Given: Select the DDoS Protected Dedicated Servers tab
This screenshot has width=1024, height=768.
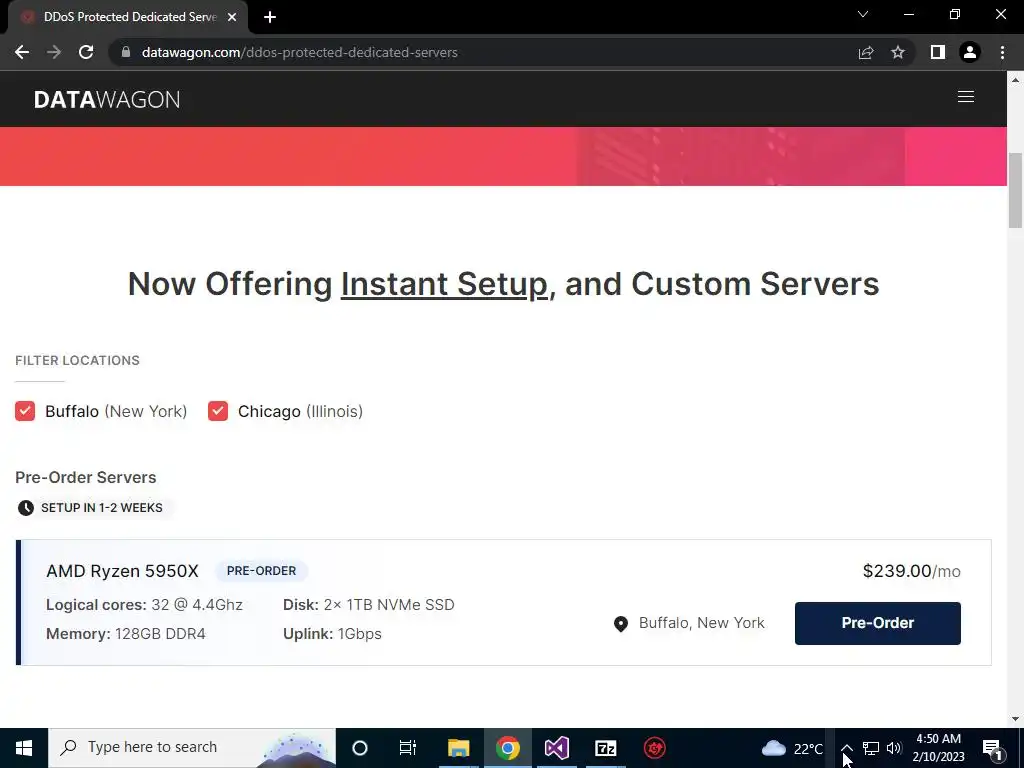Looking at the screenshot, I should pyautogui.click(x=127, y=17).
